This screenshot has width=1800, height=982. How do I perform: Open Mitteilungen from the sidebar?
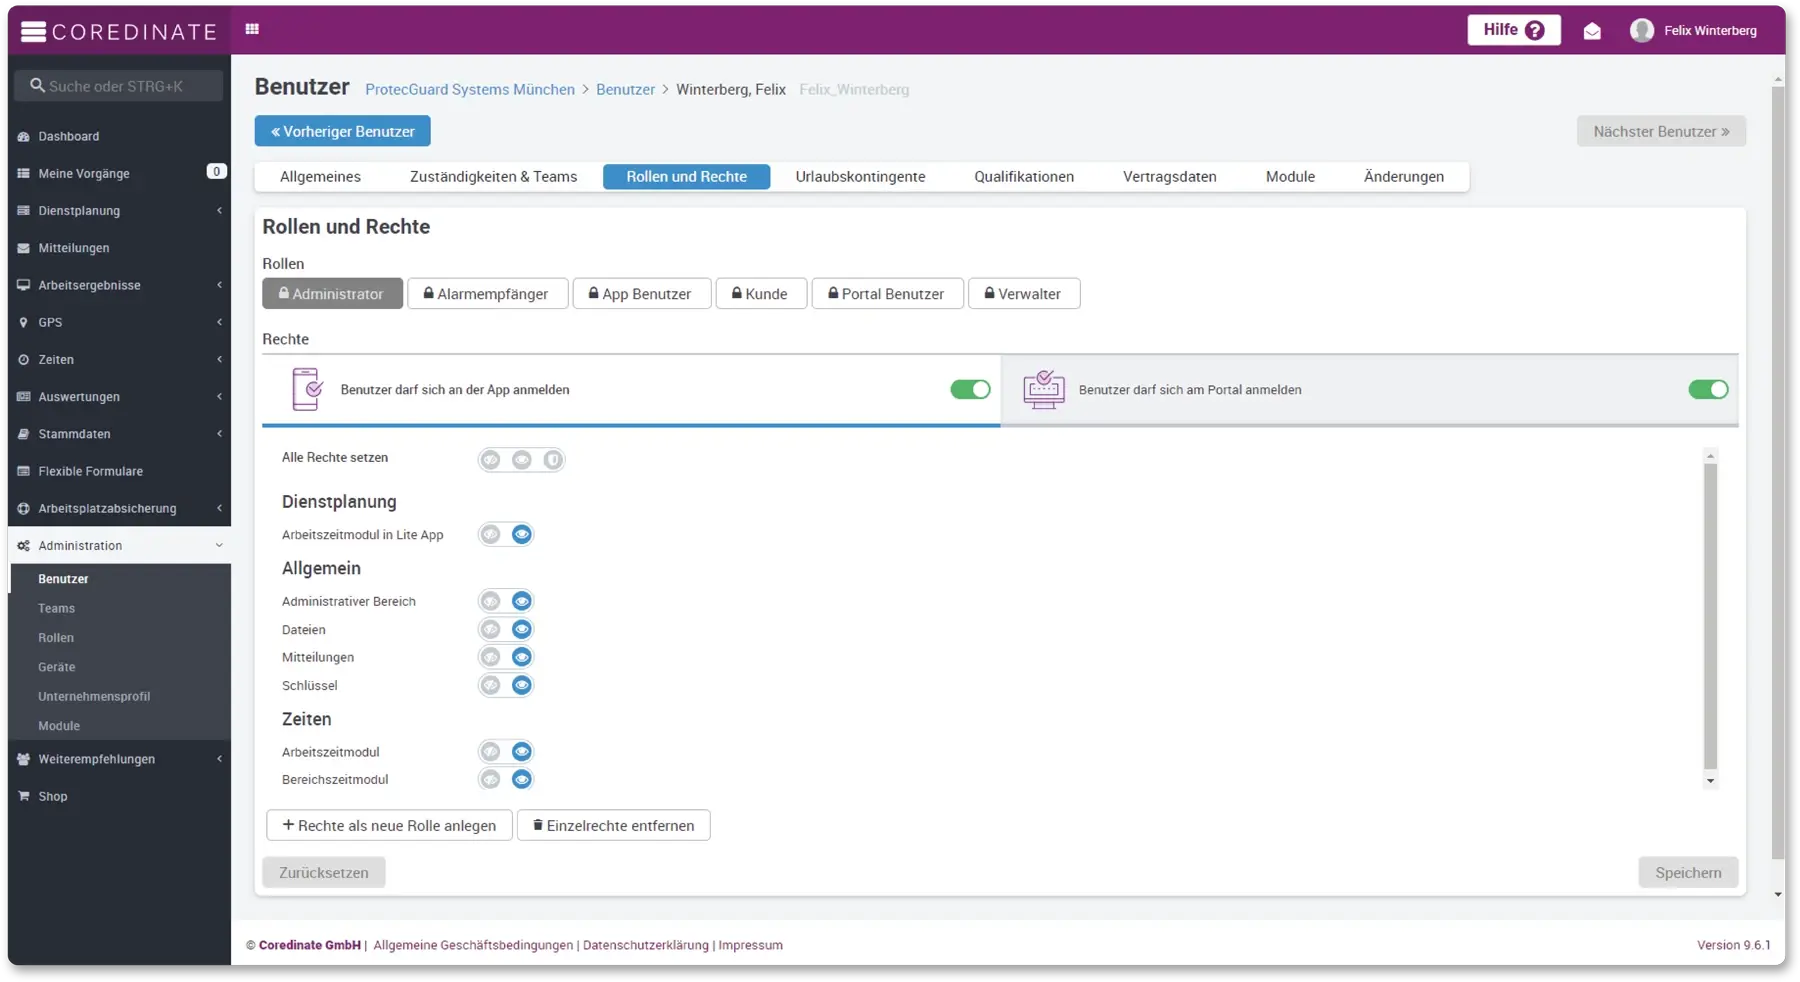74,247
